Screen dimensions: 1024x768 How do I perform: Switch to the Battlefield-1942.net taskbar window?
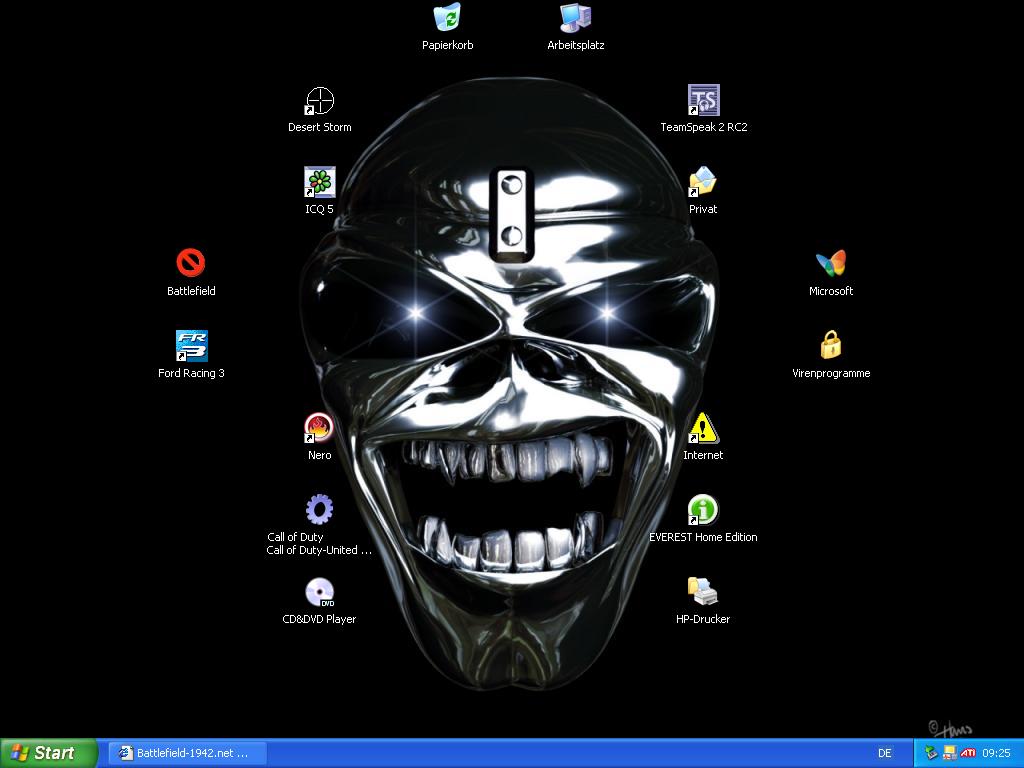pyautogui.click(x=187, y=753)
